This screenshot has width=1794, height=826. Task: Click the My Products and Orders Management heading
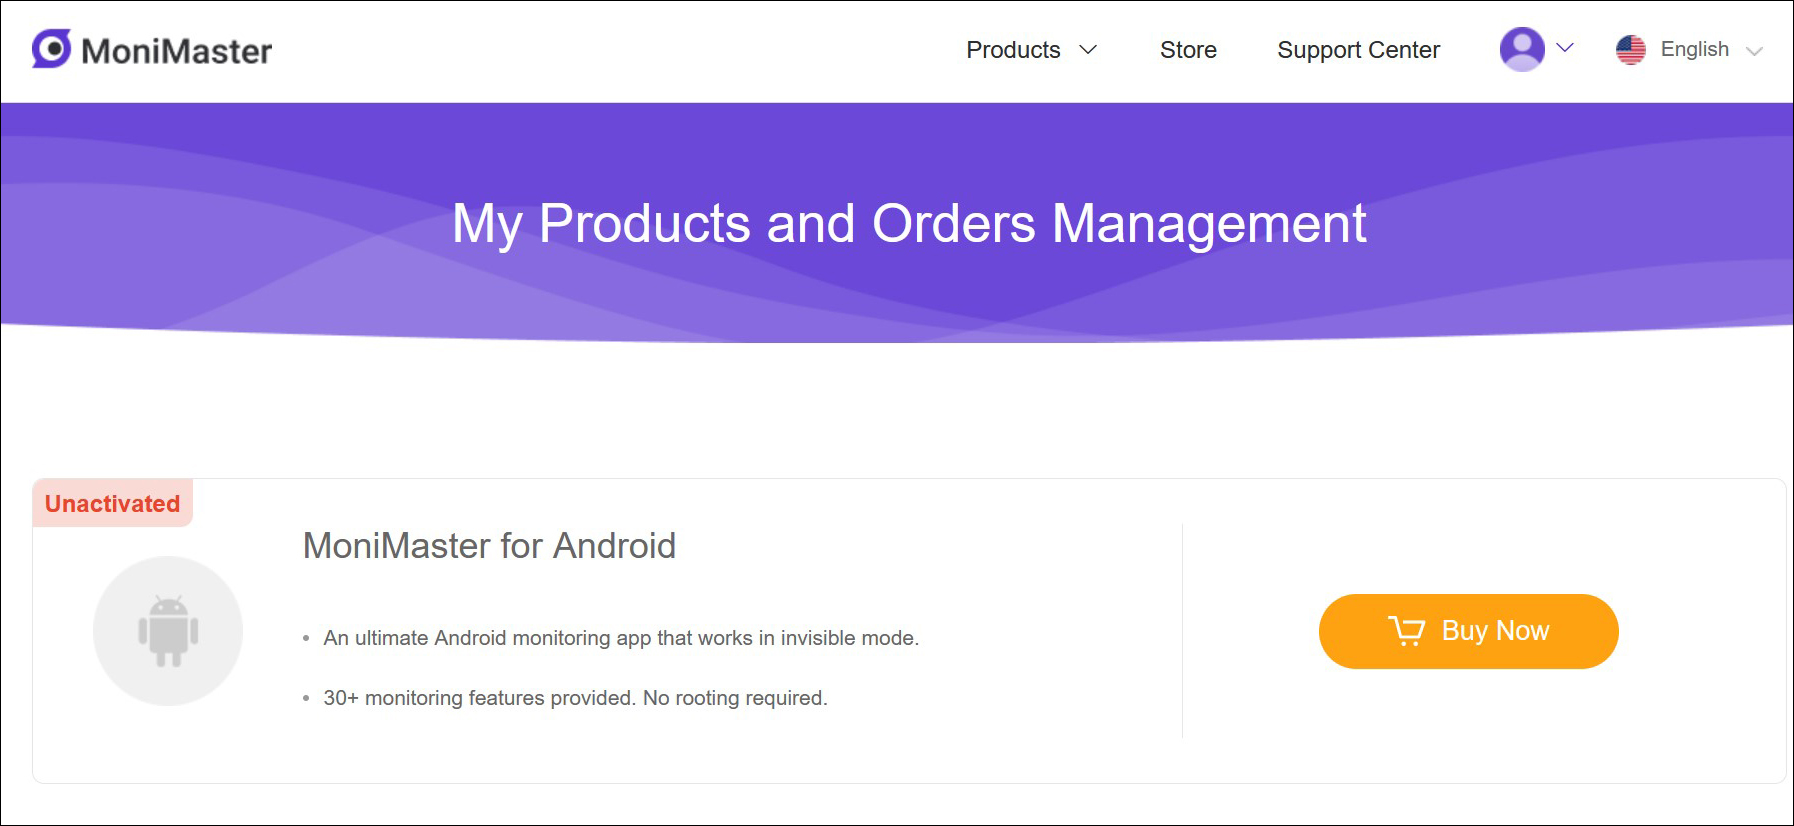[909, 224]
